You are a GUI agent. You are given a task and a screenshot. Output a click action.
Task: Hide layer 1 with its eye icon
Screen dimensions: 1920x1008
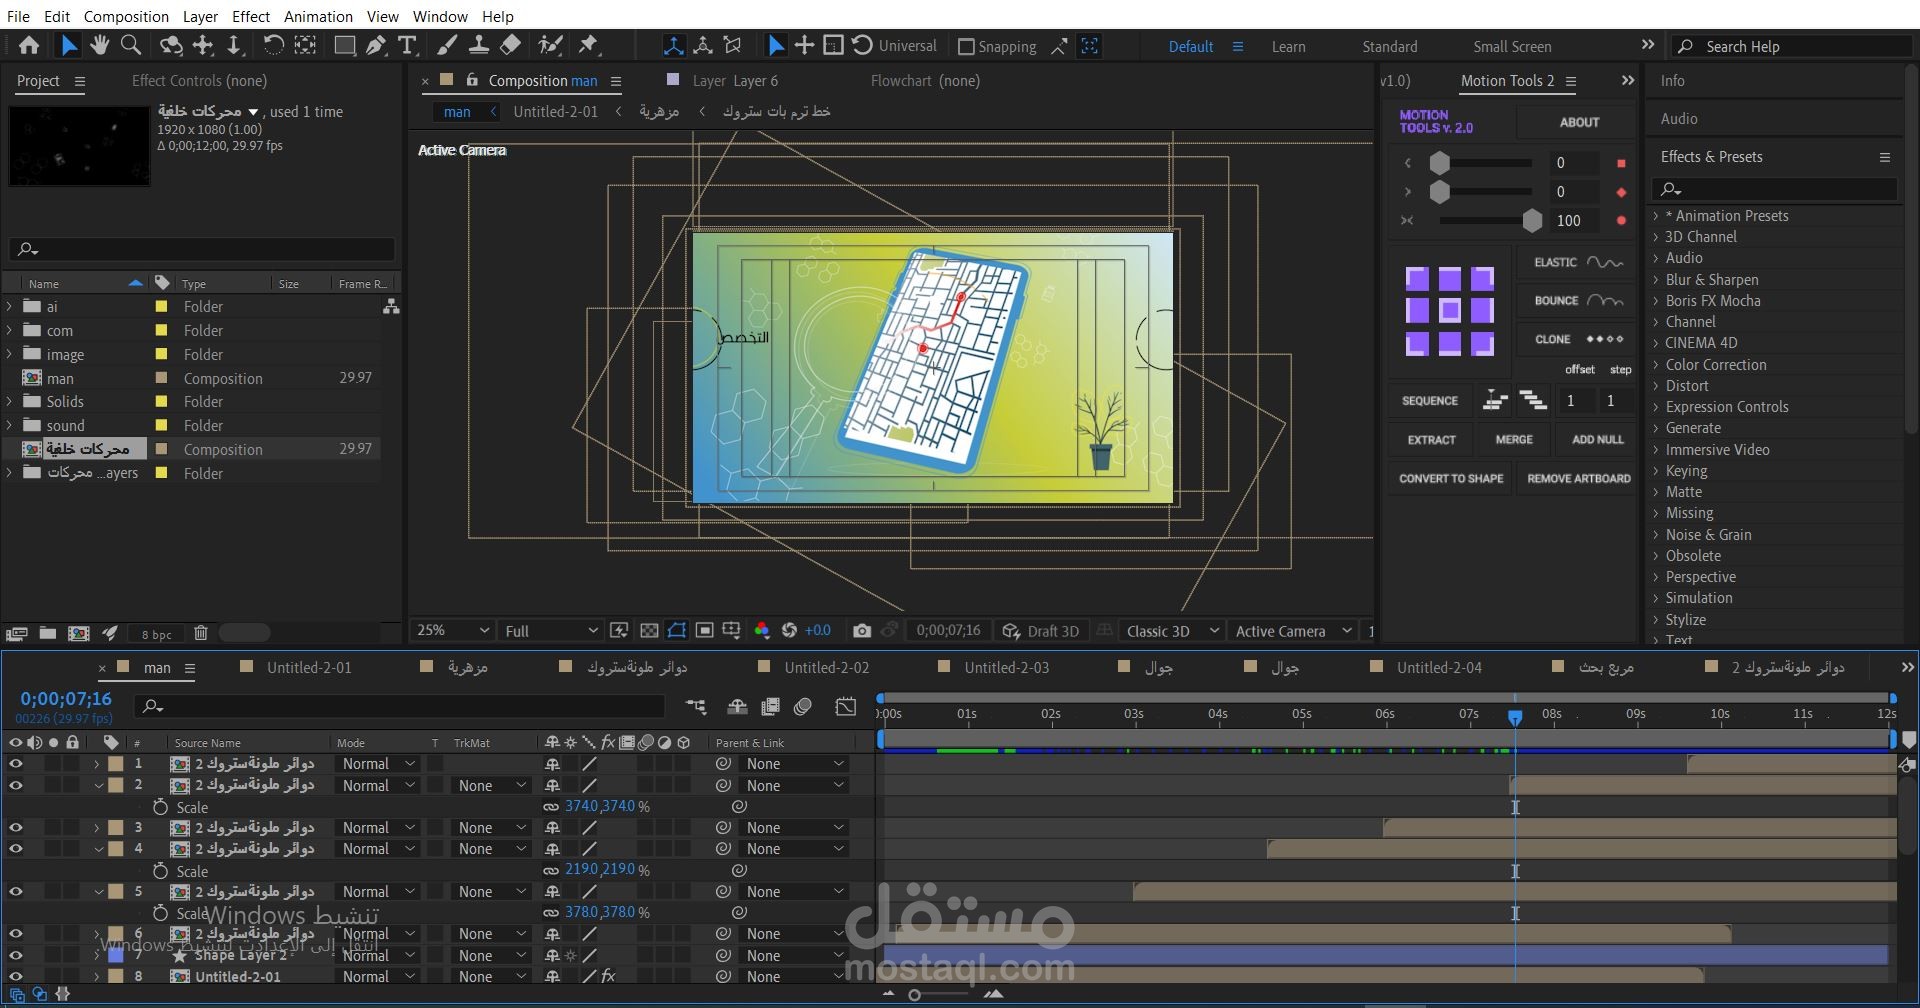tap(15, 764)
